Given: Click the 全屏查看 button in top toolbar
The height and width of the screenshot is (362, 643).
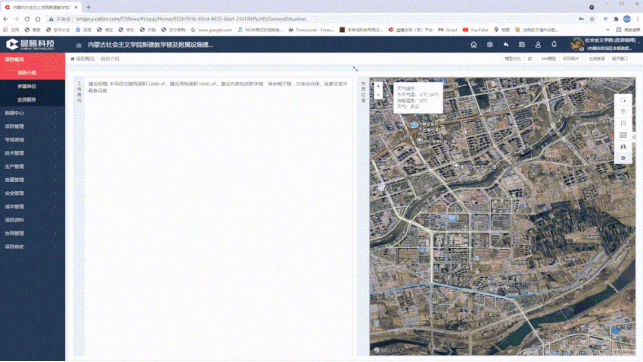Looking at the screenshot, I should [x=597, y=59].
